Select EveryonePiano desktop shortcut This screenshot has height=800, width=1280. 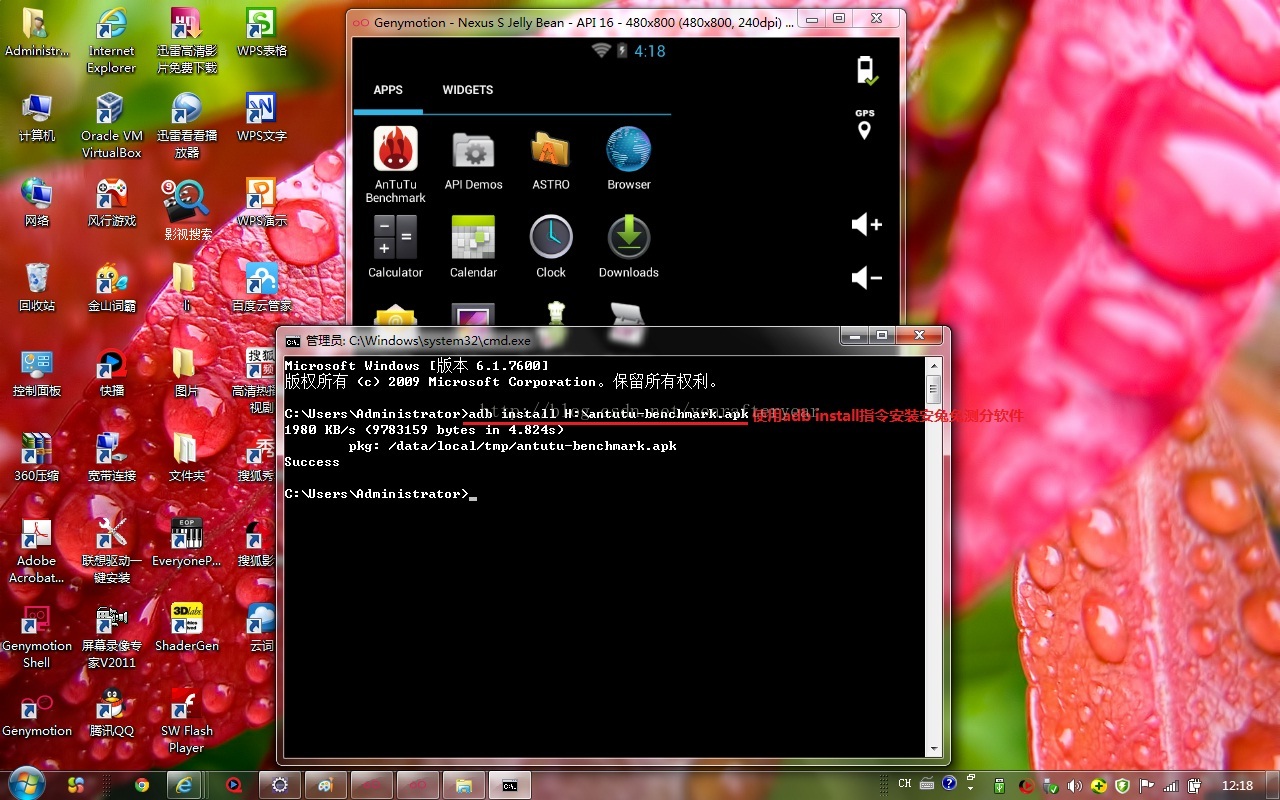coord(186,543)
